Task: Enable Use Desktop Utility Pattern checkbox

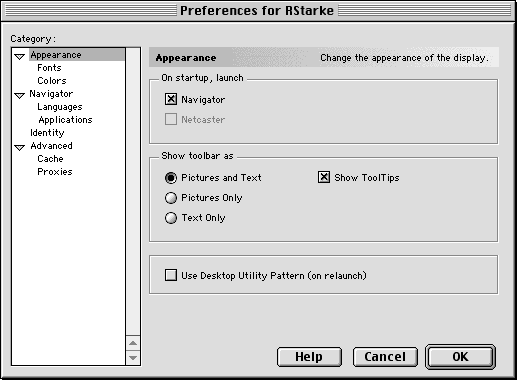Action: coord(171,275)
